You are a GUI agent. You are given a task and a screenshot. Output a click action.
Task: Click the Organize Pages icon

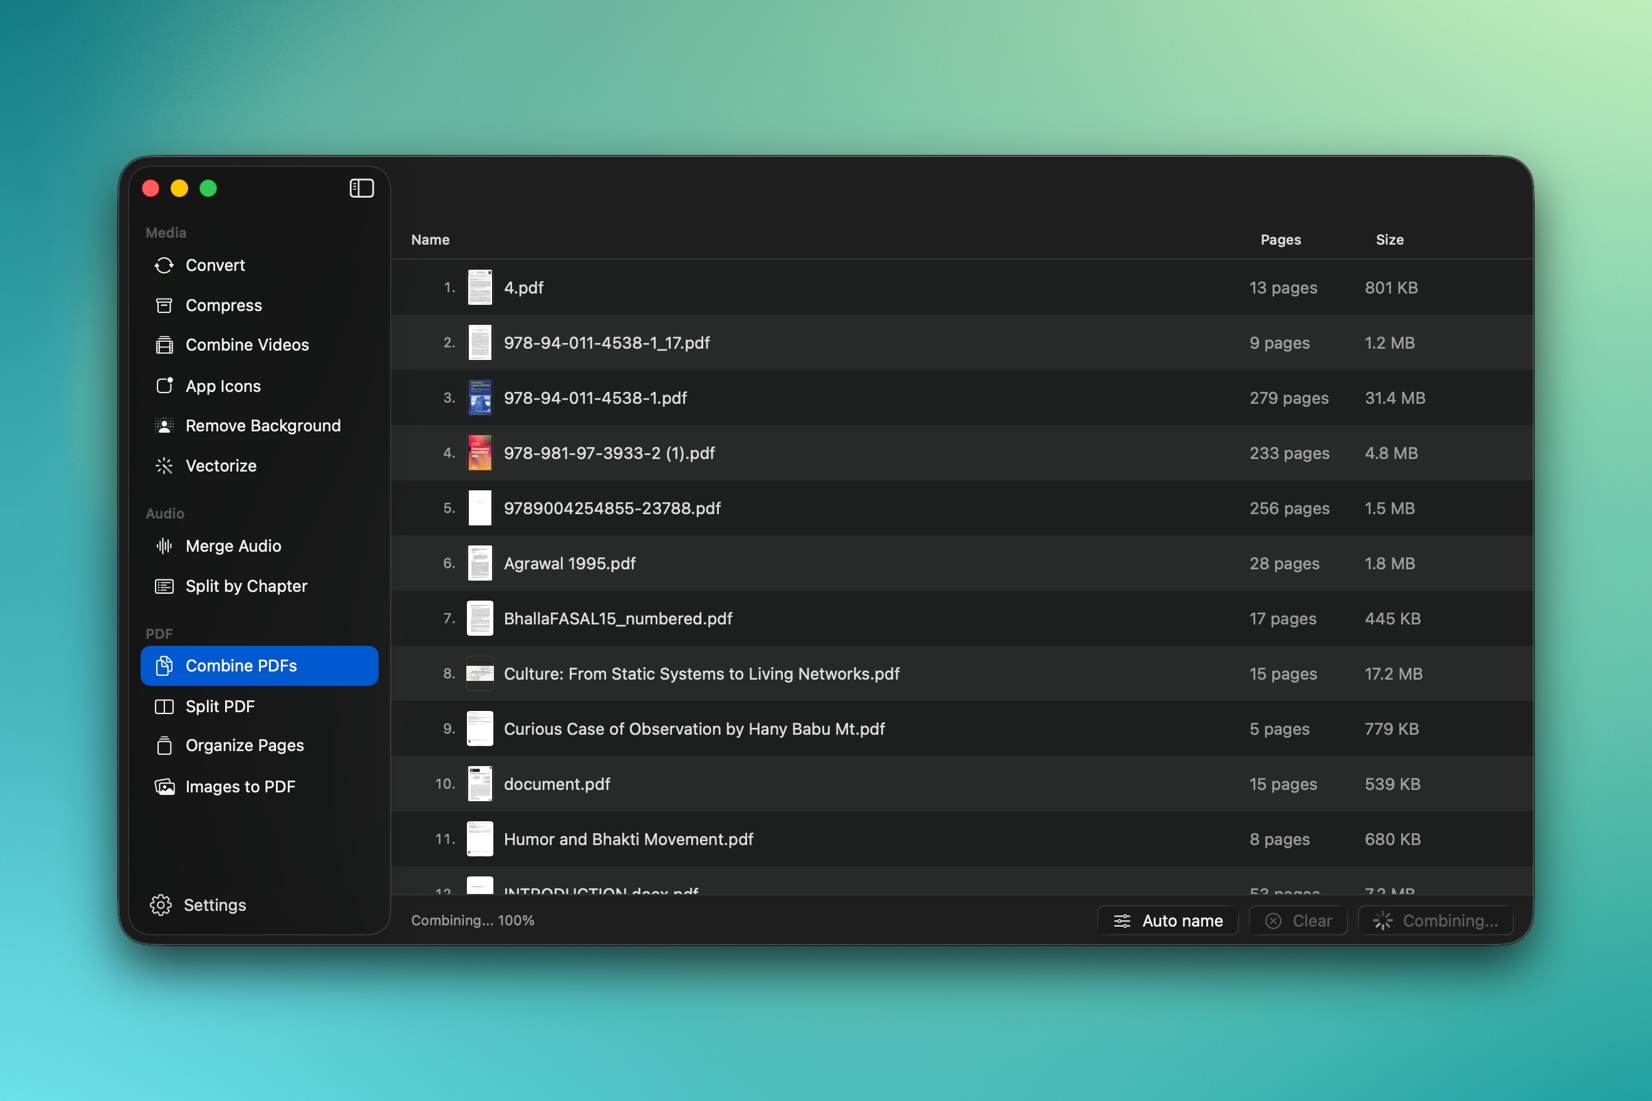(164, 746)
